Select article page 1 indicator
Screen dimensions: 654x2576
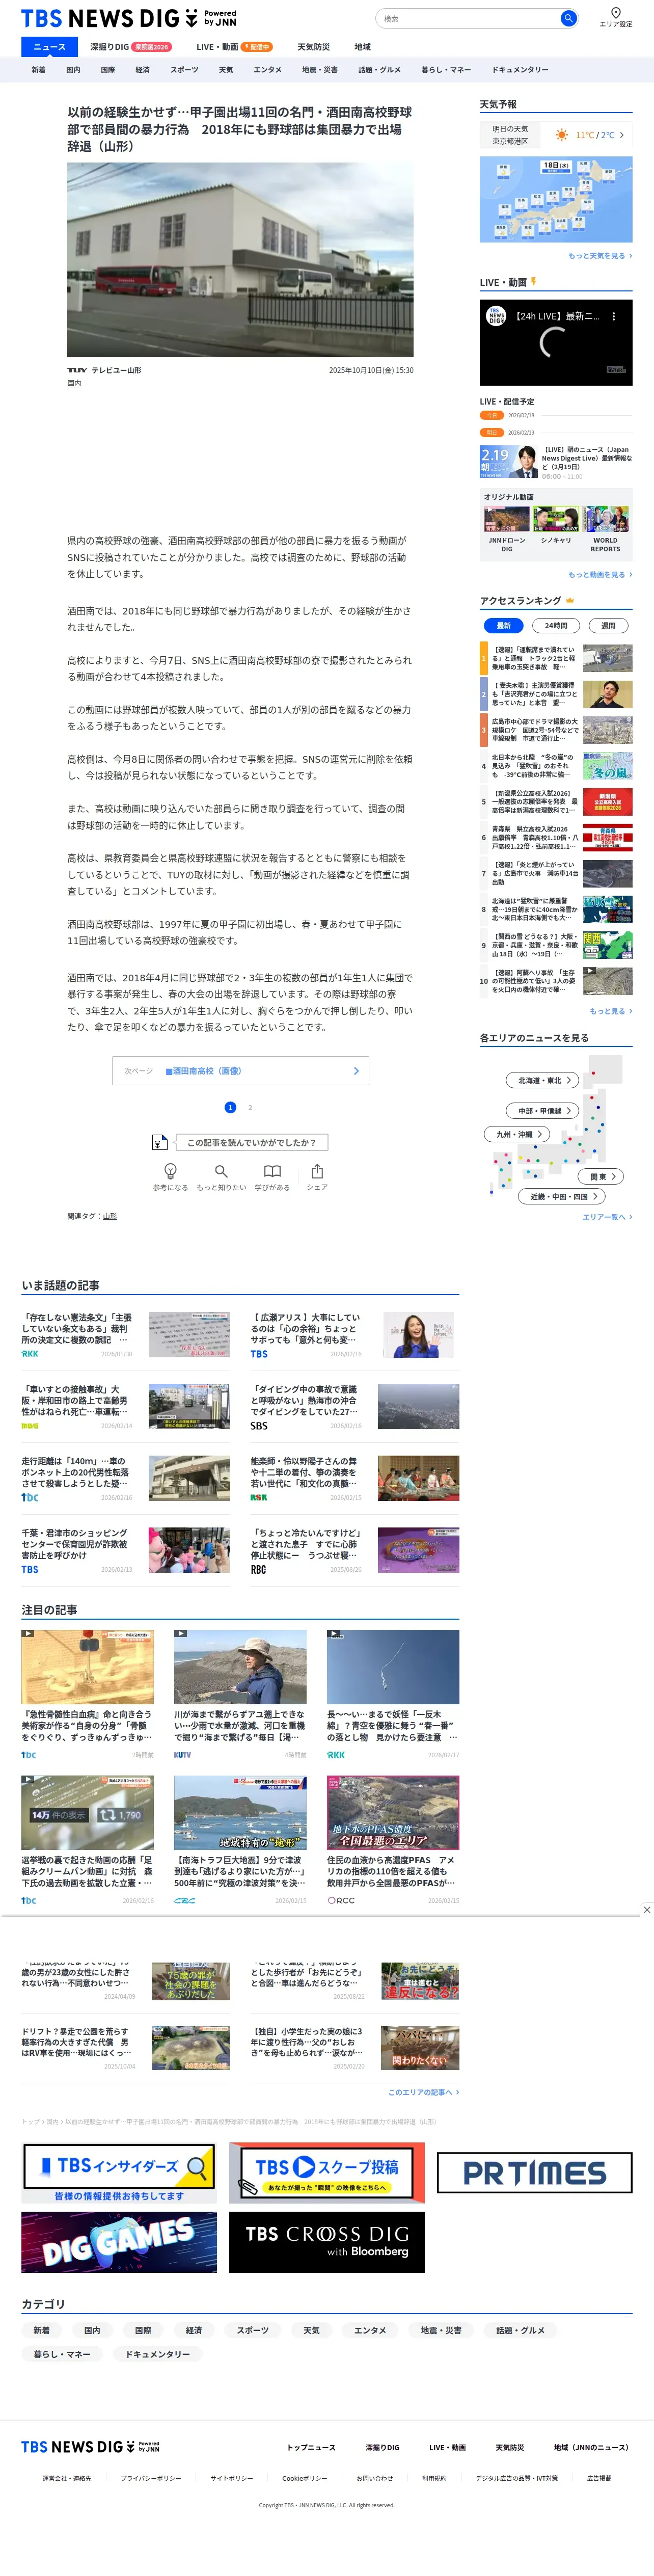(x=230, y=1107)
